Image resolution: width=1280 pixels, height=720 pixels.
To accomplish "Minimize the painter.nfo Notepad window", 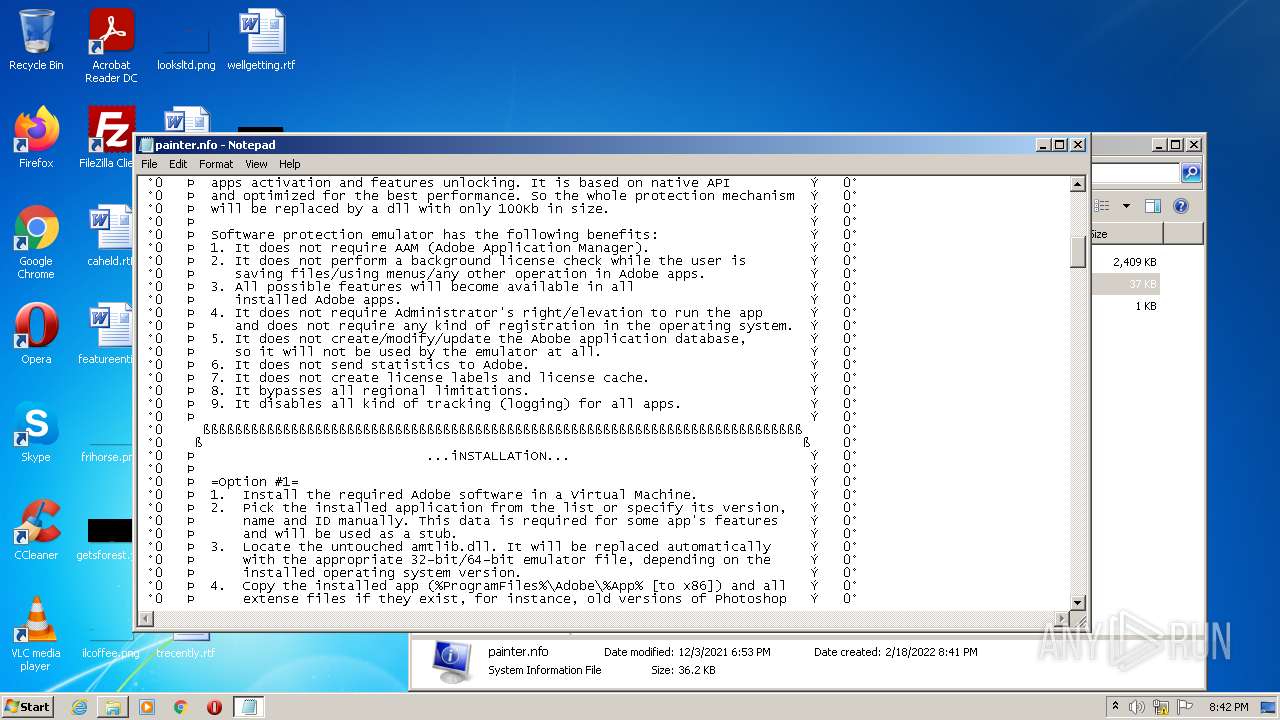I will click(x=1044, y=145).
